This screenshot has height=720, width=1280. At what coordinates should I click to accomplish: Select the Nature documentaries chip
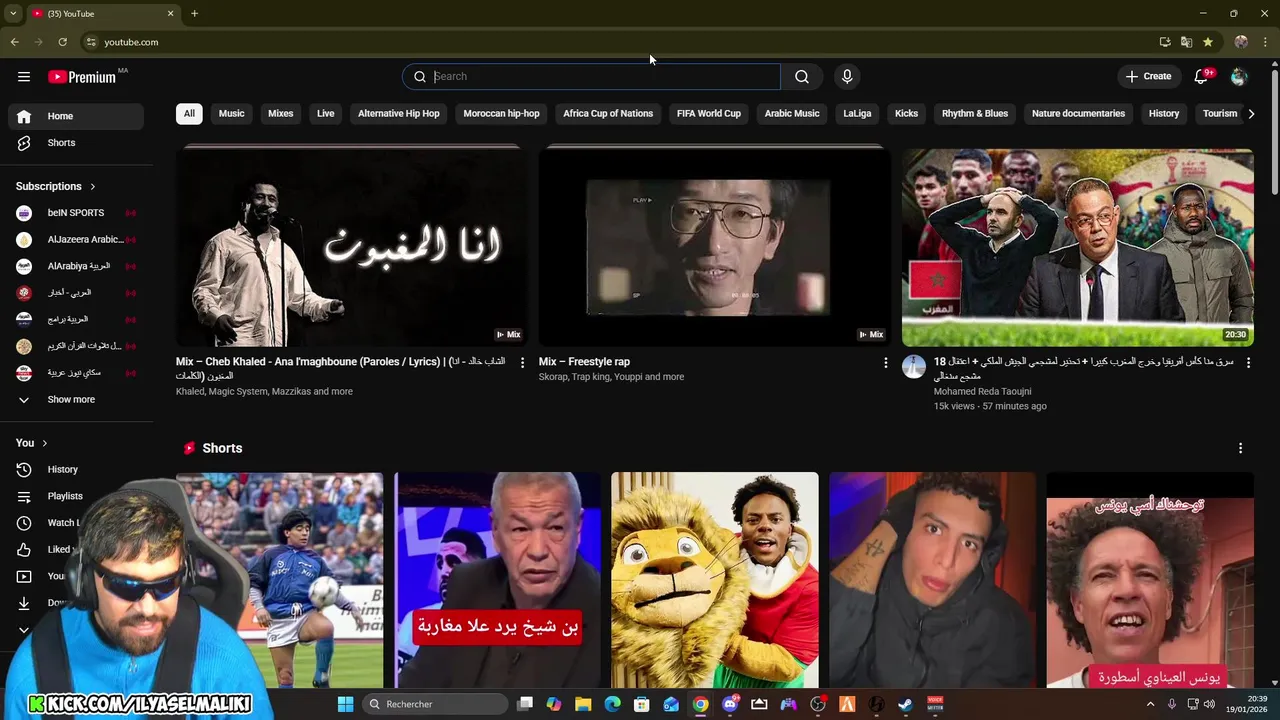pos(1078,113)
